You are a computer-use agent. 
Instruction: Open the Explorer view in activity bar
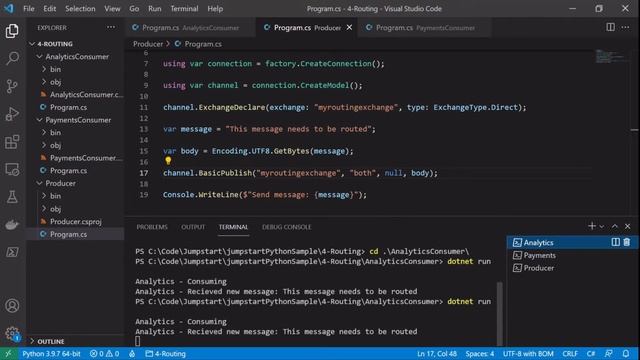(12, 31)
